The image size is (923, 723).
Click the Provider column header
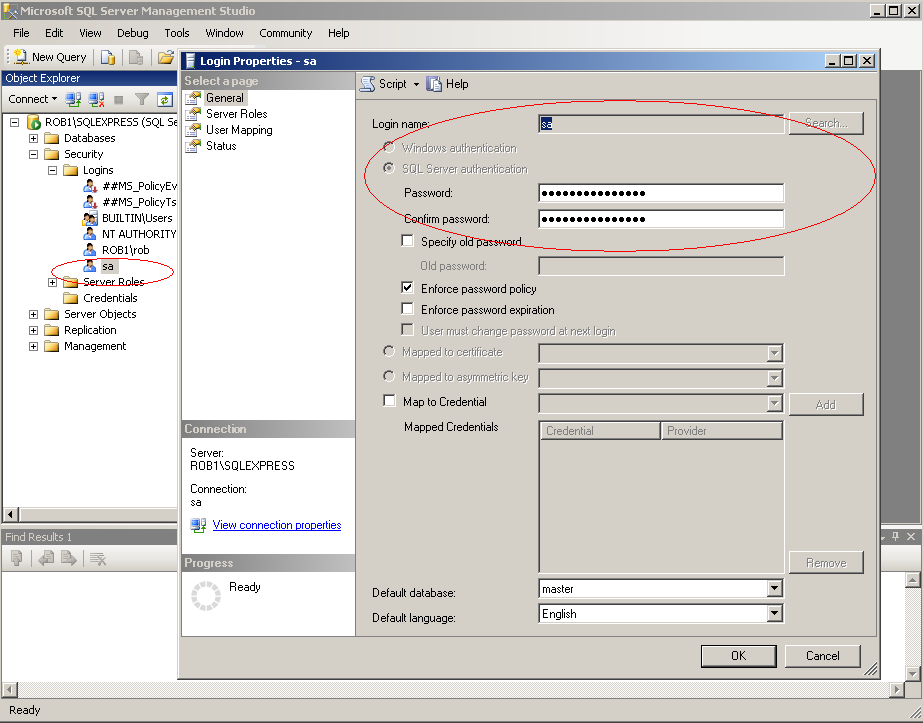pos(721,430)
